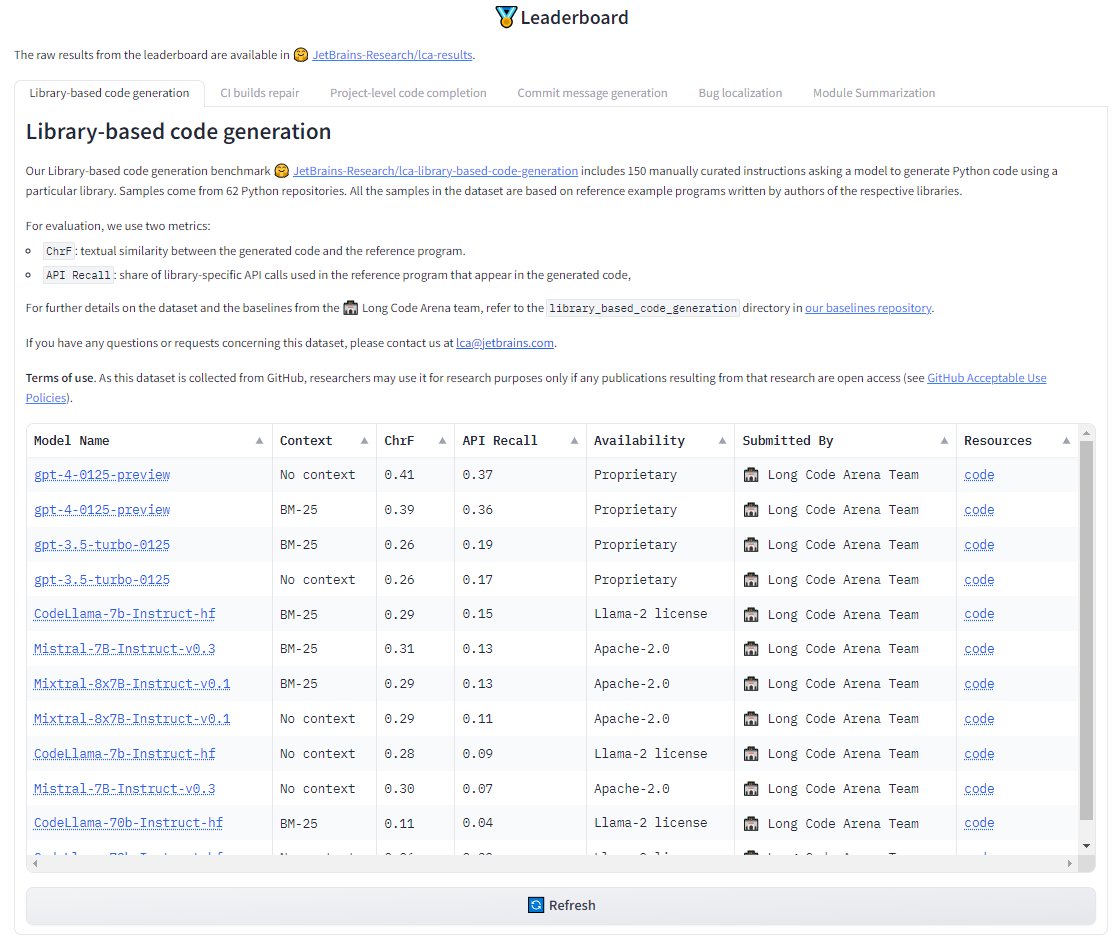Open code link for CodeLlama-70b-Instruct-hf BM-25 row
This screenshot has width=1120, height=945.
point(979,823)
